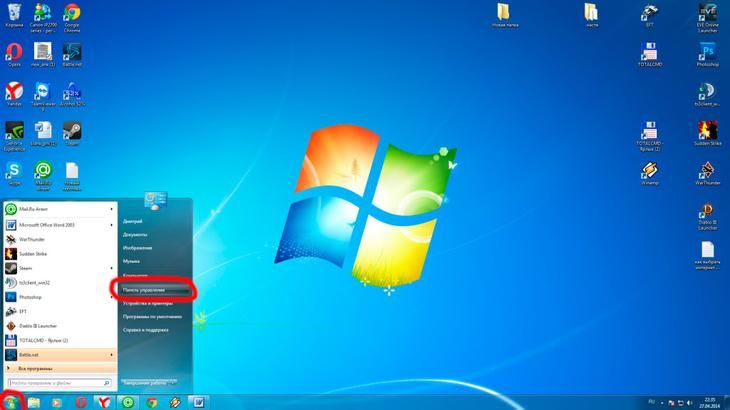Image resolution: width=730 pixels, height=410 pixels.
Task: Open the EVE Online Launcher desktop icon
Action: coord(708,18)
